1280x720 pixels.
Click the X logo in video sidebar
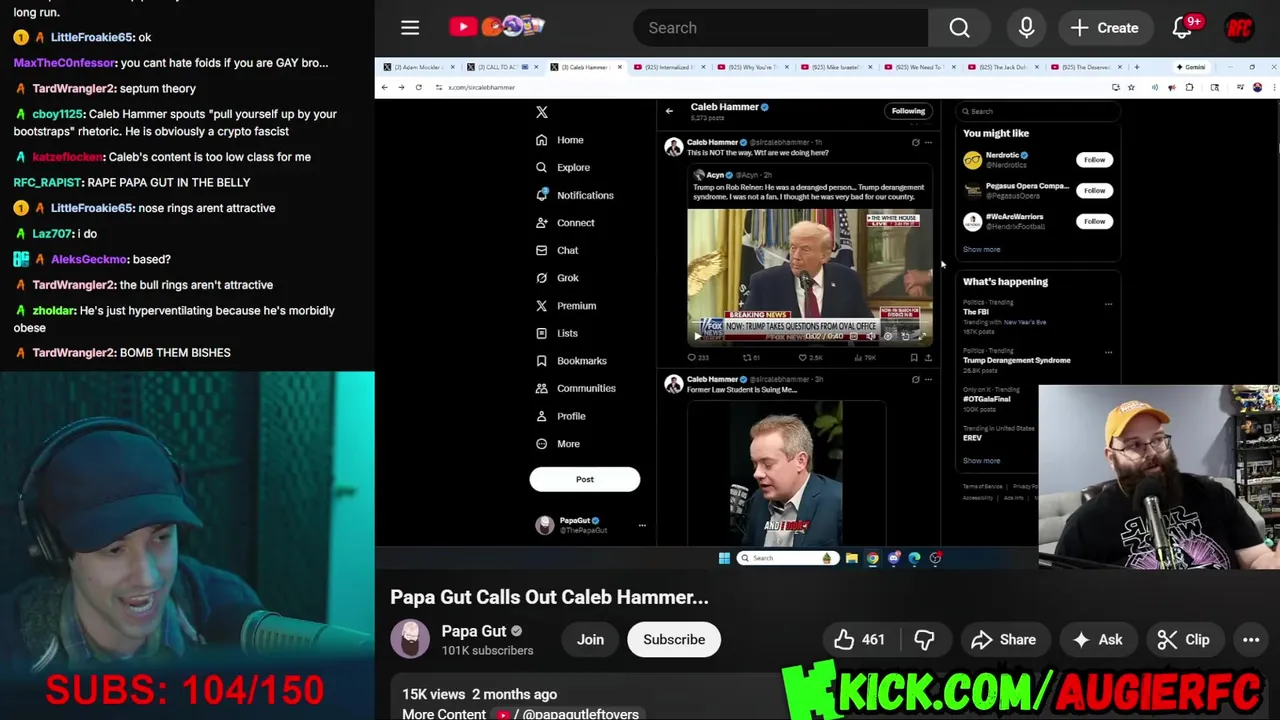(542, 112)
